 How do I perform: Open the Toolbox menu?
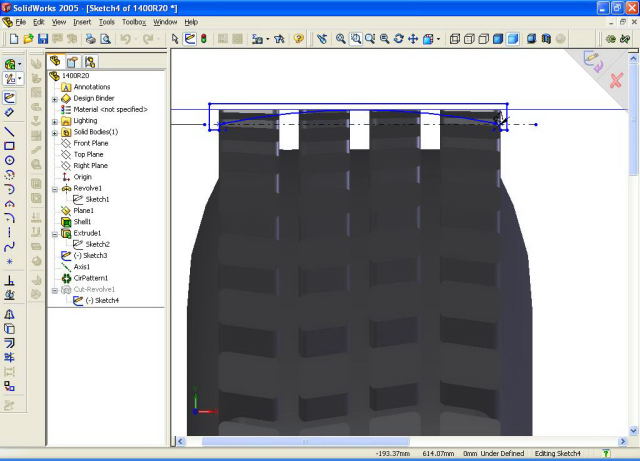point(134,21)
